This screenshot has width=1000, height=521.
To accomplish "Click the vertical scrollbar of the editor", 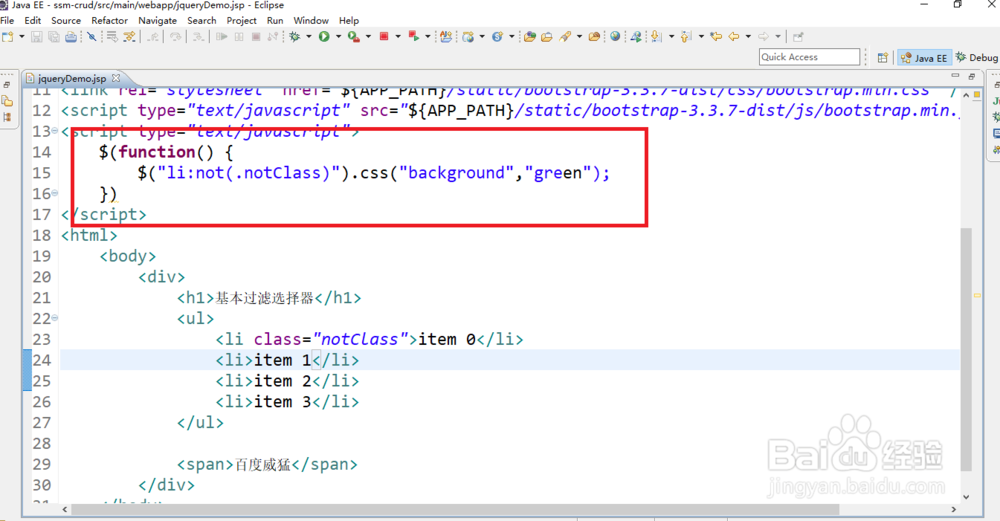I will click(966, 351).
